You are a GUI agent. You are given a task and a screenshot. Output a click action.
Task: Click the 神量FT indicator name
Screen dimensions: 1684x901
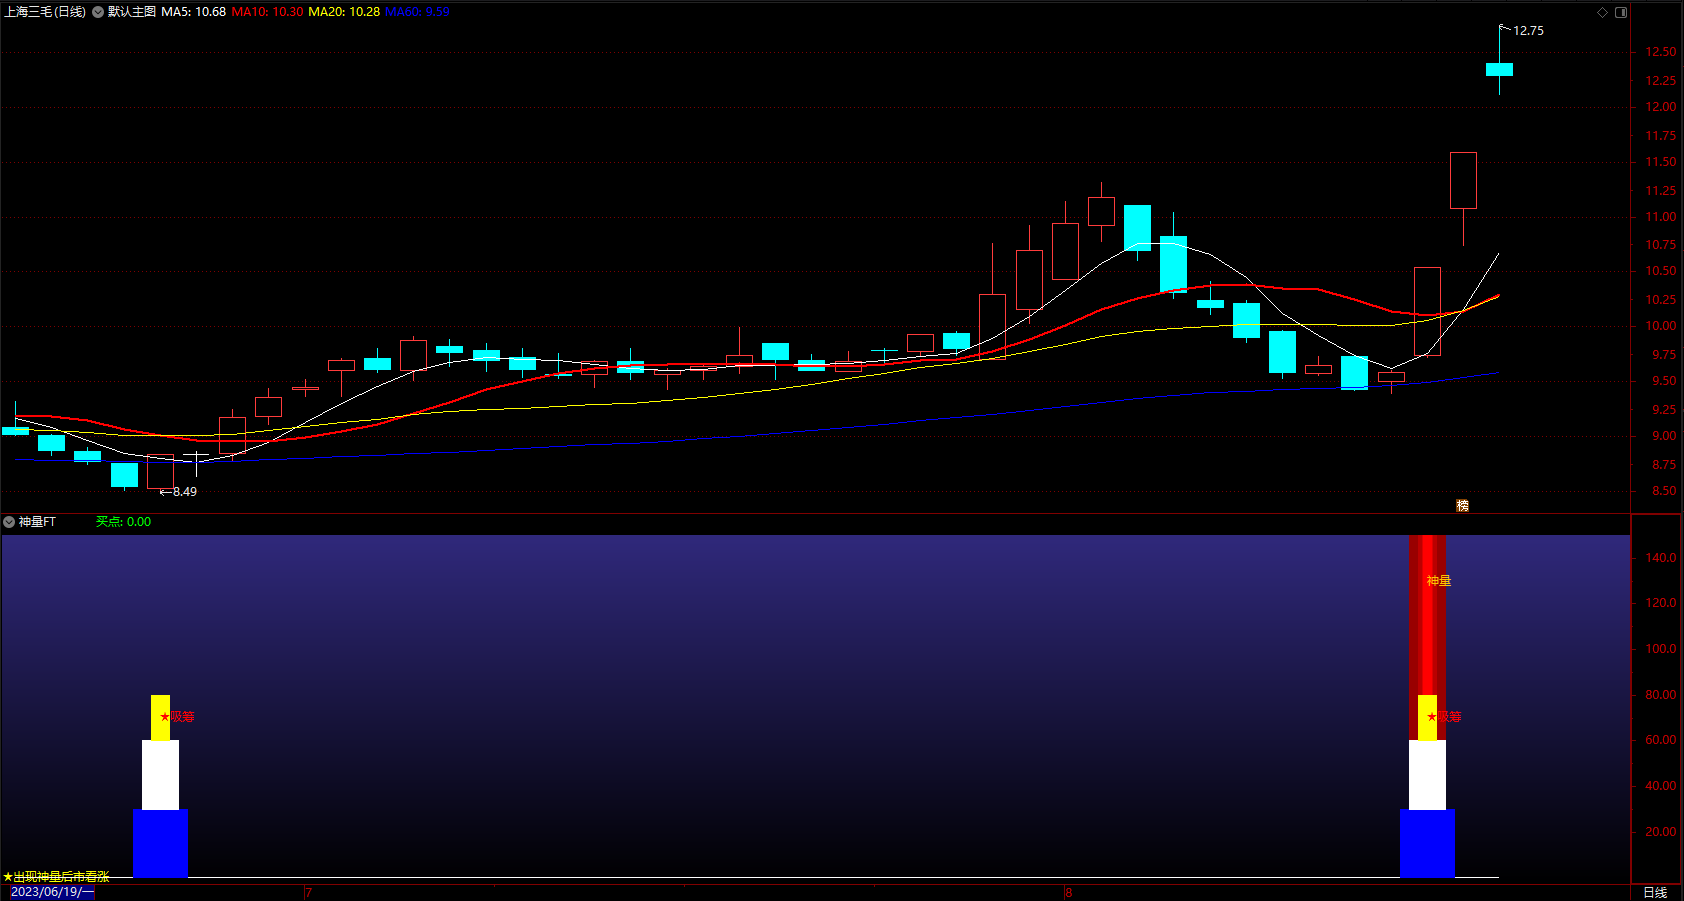point(37,522)
